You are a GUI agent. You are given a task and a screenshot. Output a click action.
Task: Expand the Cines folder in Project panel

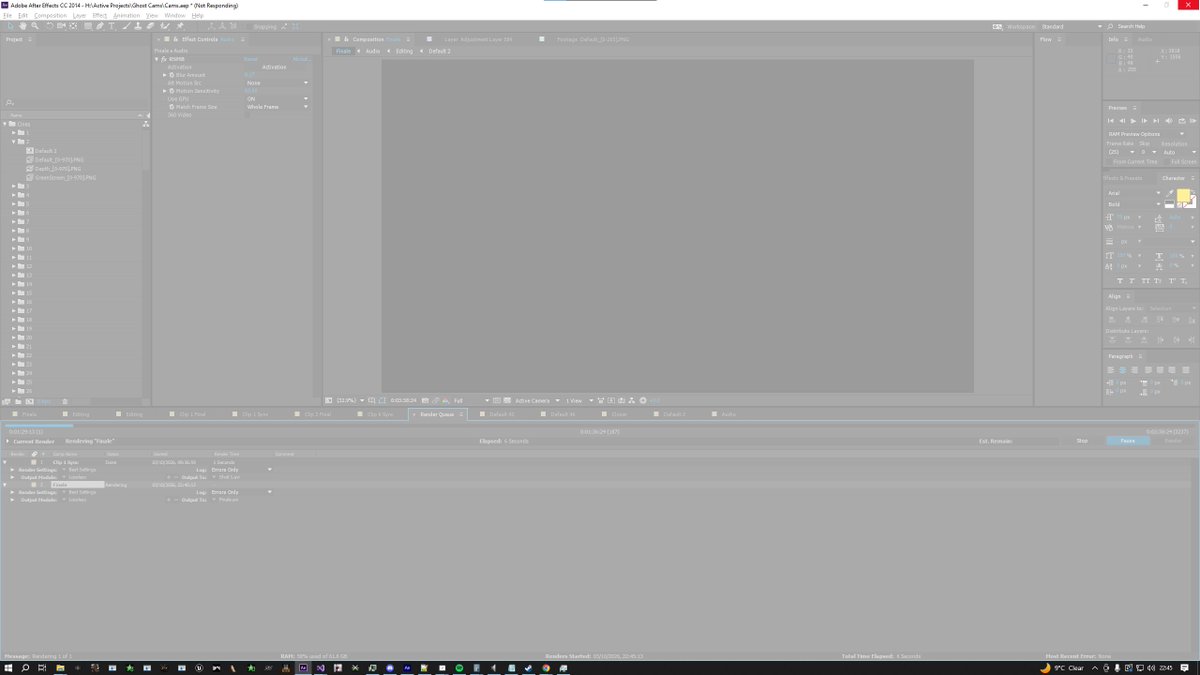tap(7, 124)
